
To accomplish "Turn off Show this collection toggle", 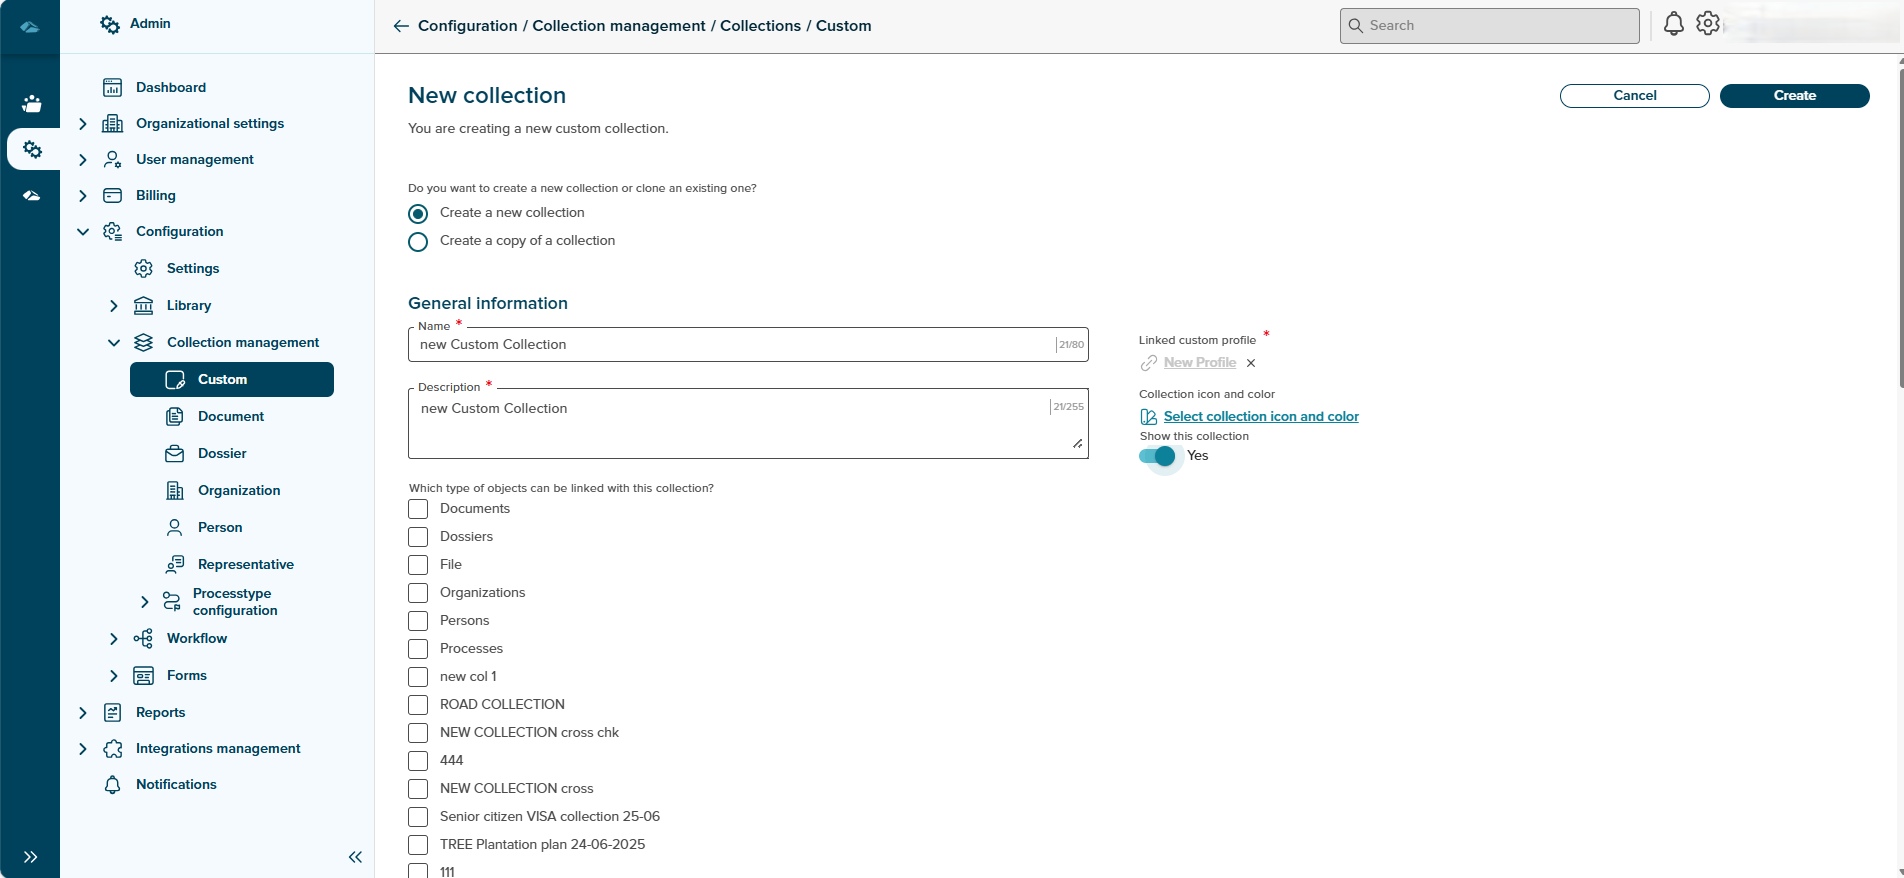I will (1157, 456).
